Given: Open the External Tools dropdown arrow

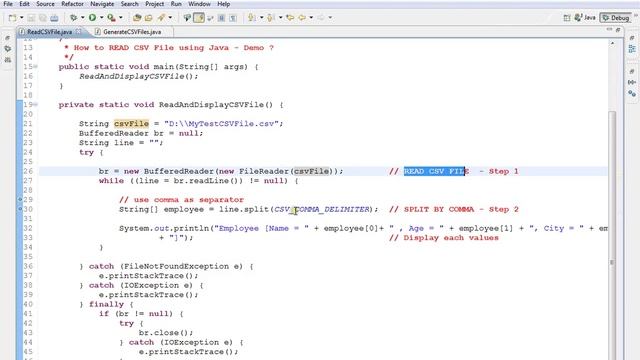Looking at the screenshot, I should pyautogui.click(x=120, y=18).
